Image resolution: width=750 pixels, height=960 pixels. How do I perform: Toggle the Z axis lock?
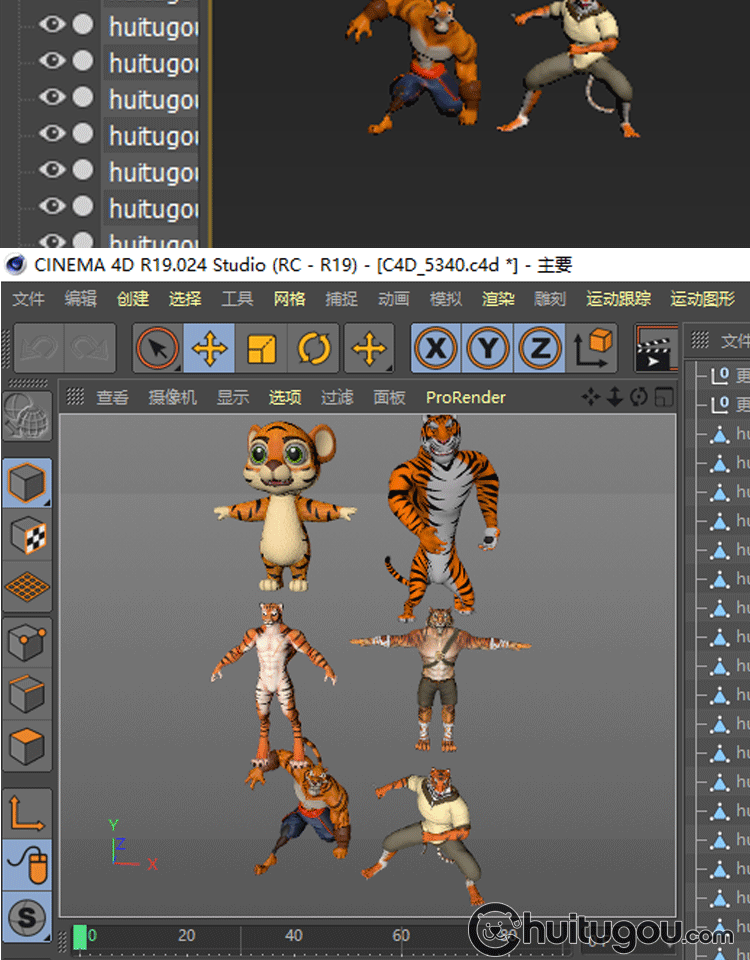click(x=540, y=349)
